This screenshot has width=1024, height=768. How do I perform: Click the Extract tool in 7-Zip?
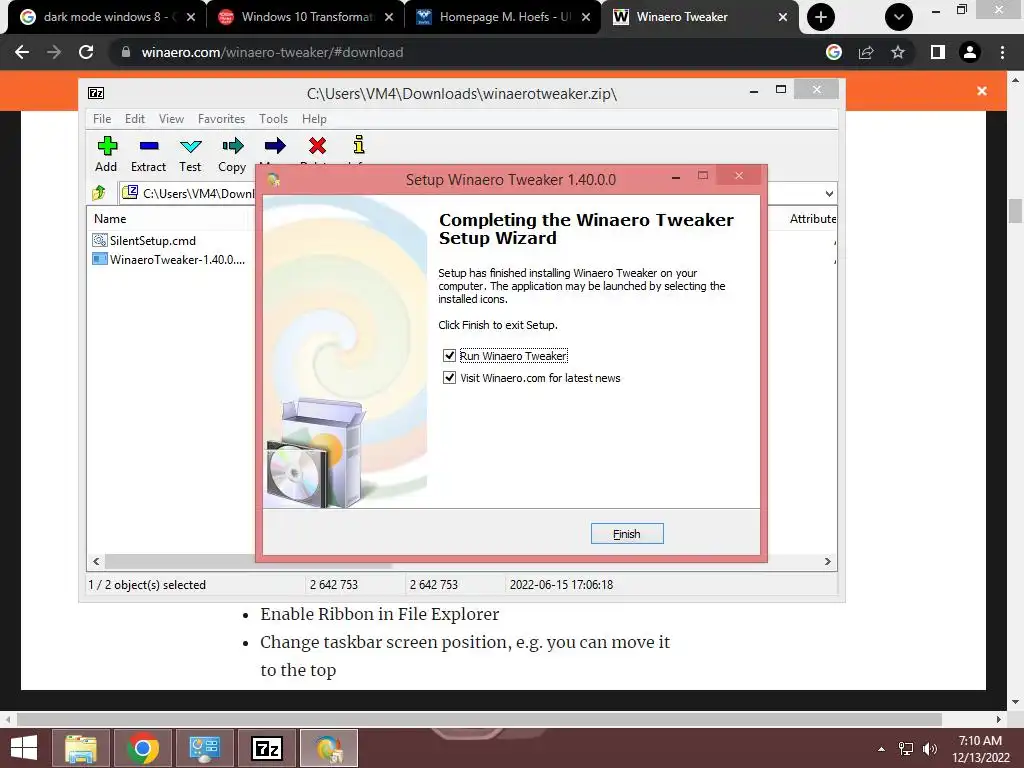coord(148,154)
